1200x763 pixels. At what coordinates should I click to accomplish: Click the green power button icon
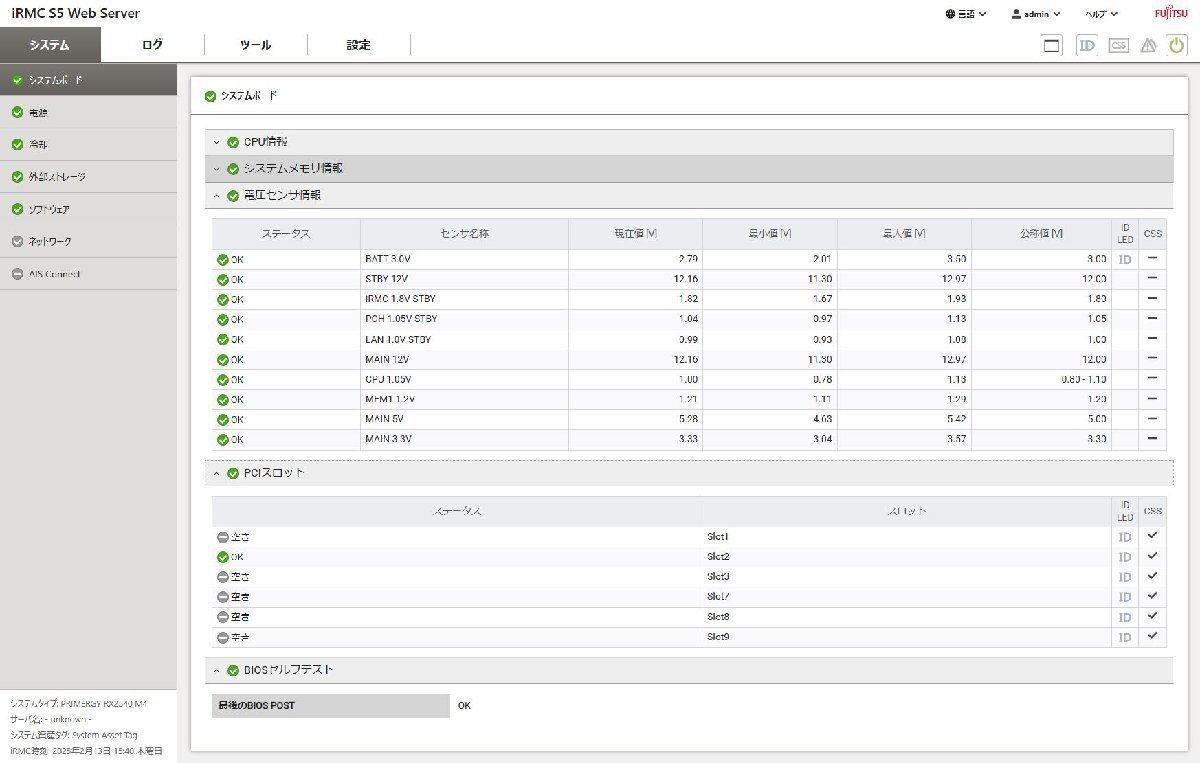click(x=1177, y=45)
